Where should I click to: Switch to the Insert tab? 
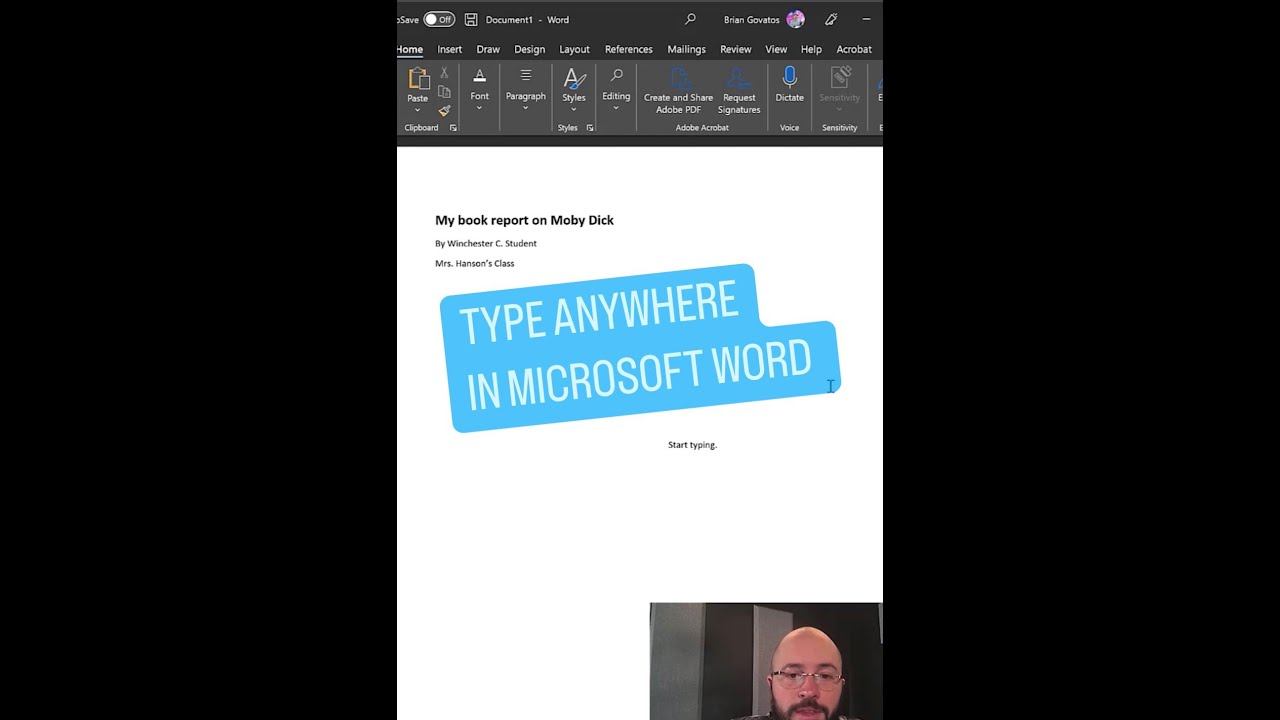(x=450, y=49)
